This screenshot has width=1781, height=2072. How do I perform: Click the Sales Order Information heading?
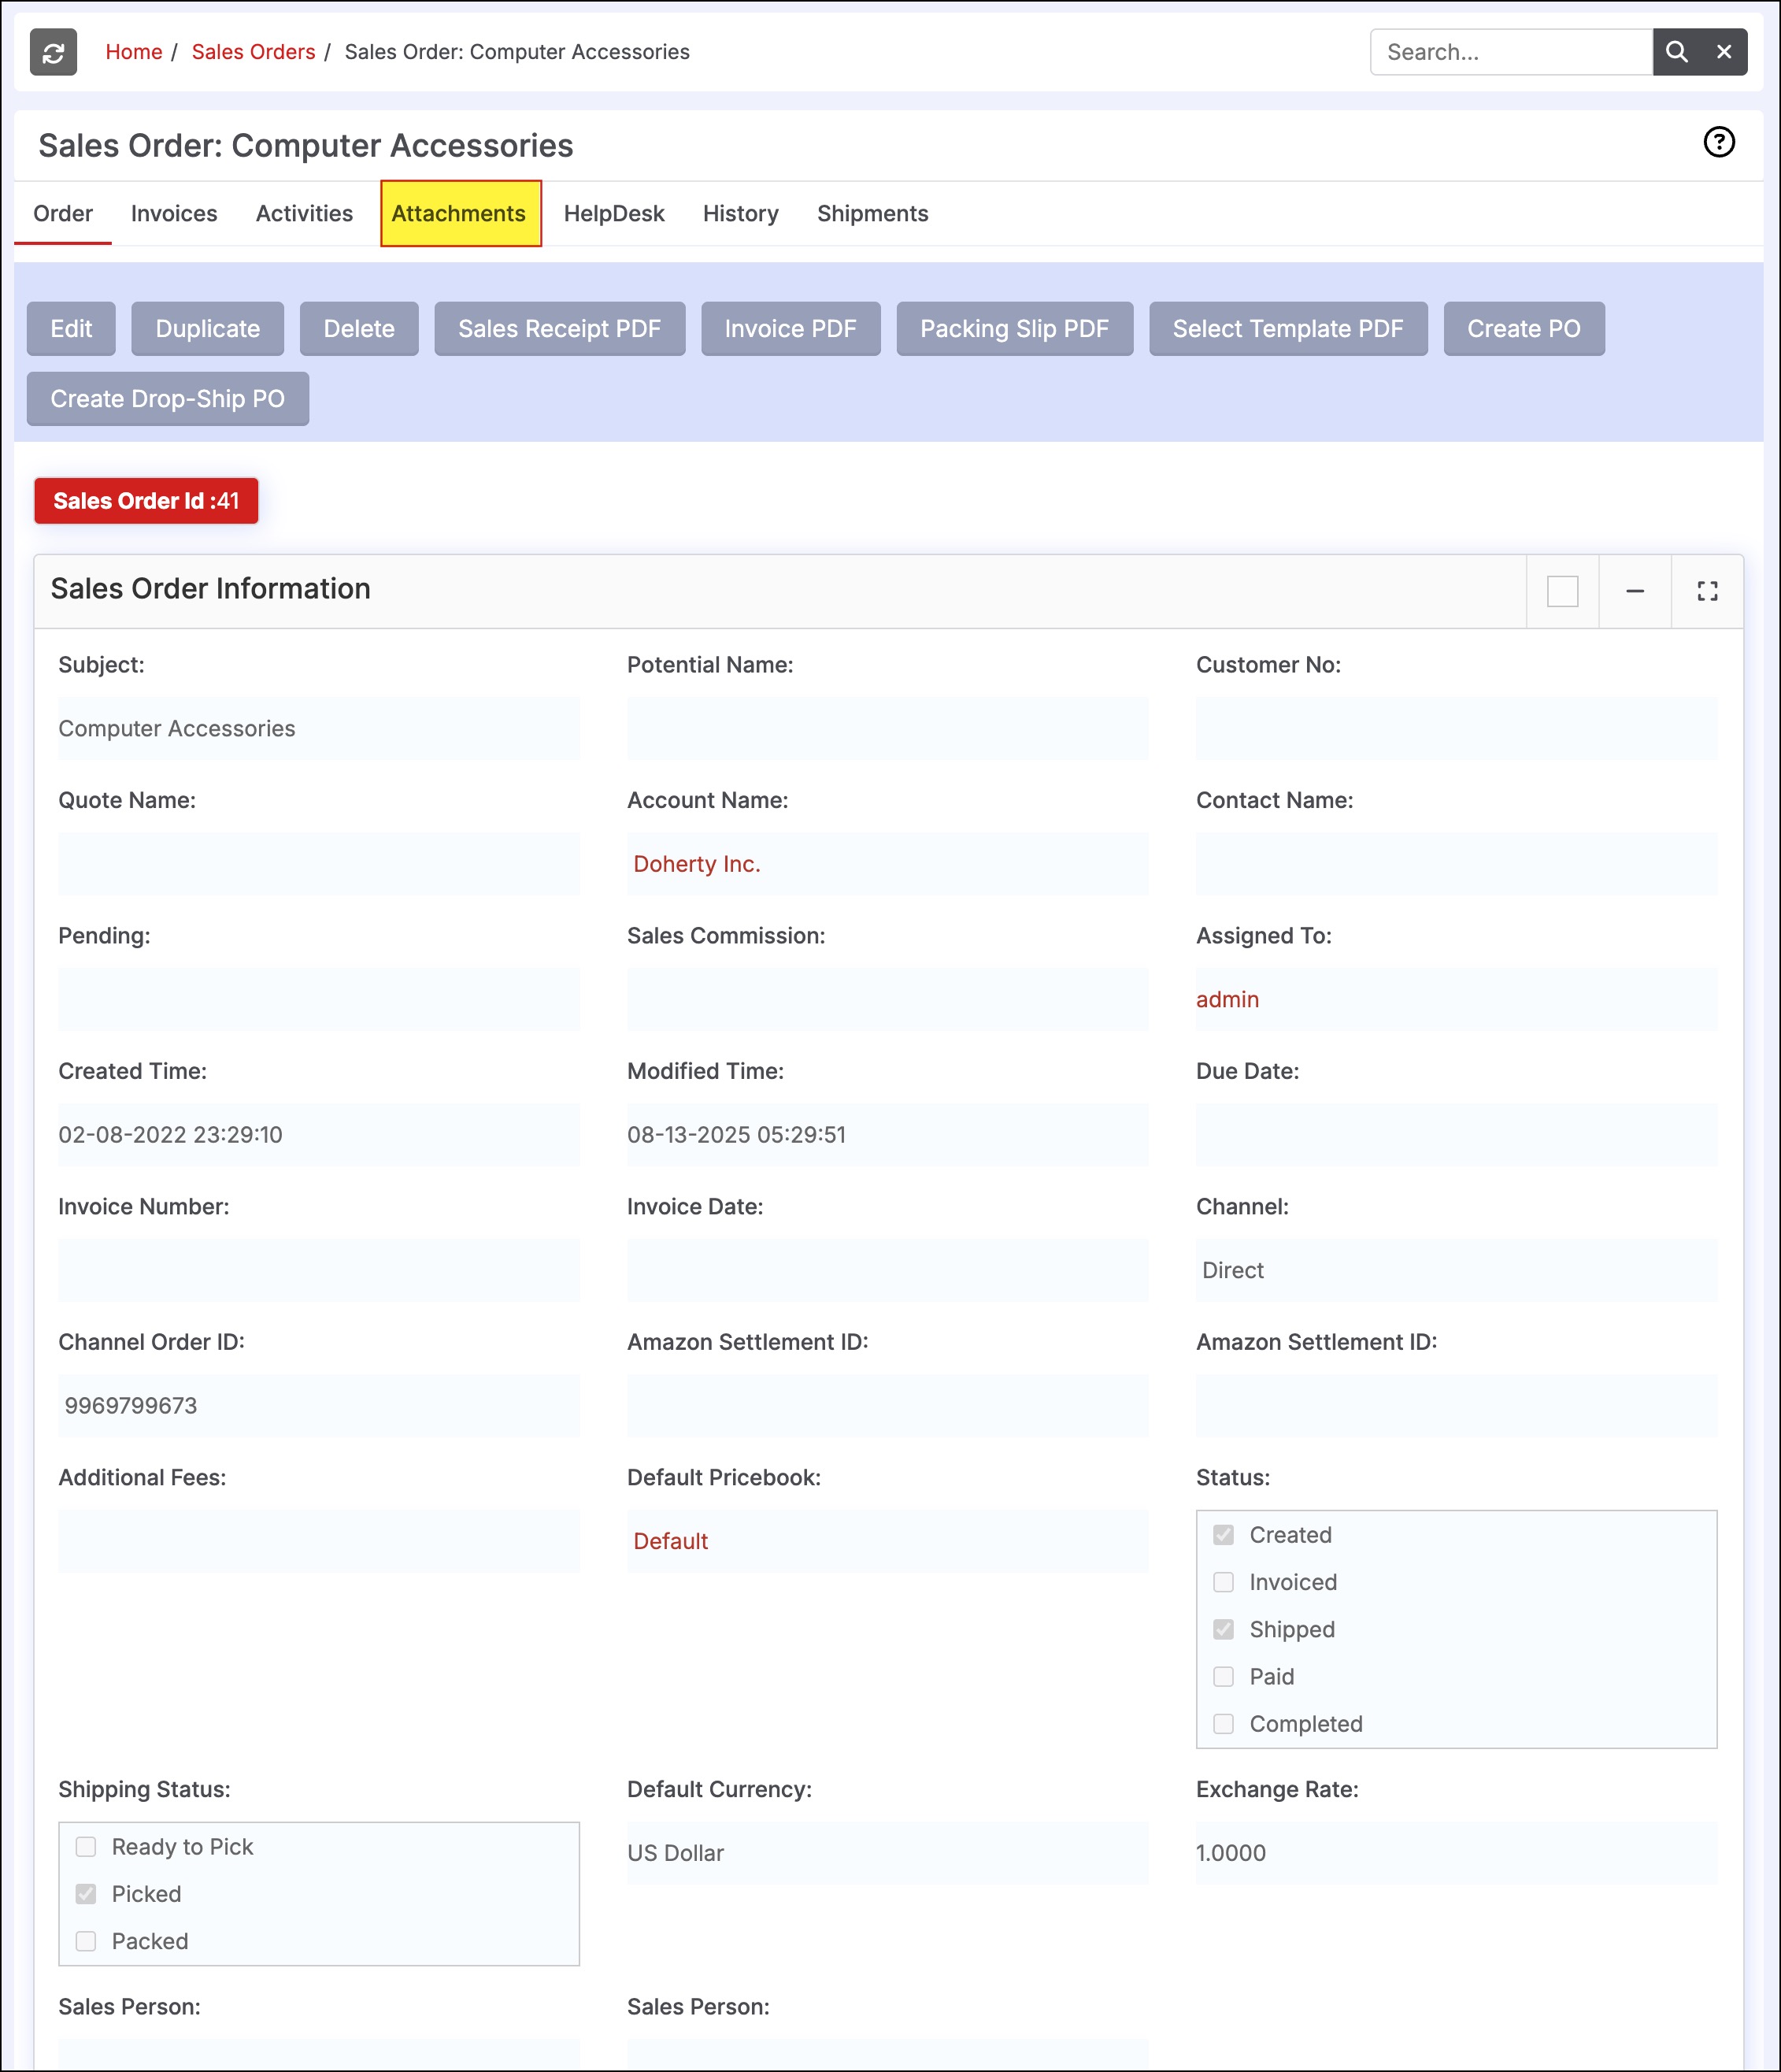(210, 589)
